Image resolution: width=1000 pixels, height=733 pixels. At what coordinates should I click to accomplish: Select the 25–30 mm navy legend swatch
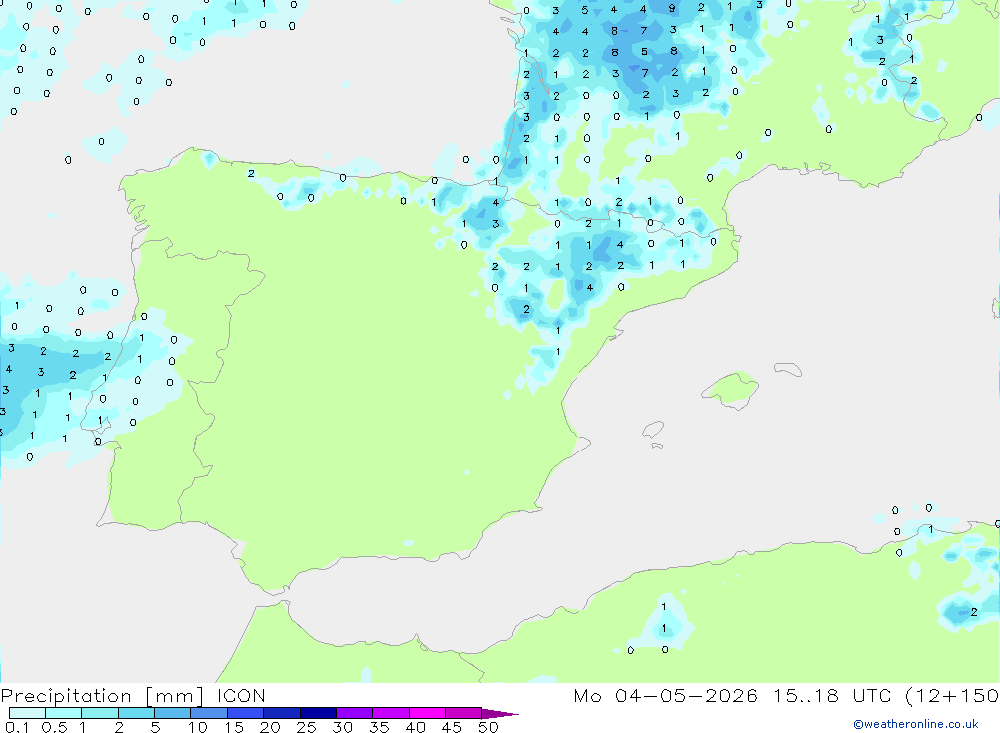[x=318, y=713]
